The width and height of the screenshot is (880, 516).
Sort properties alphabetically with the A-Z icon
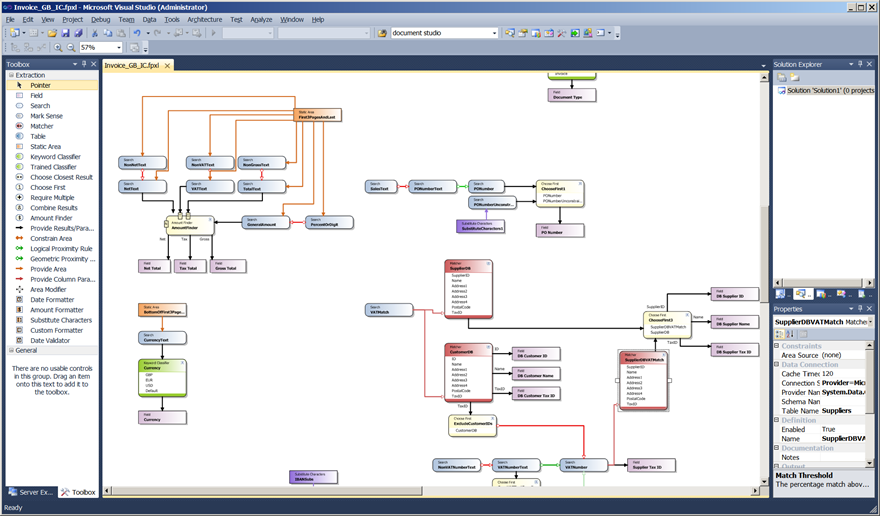pos(790,334)
